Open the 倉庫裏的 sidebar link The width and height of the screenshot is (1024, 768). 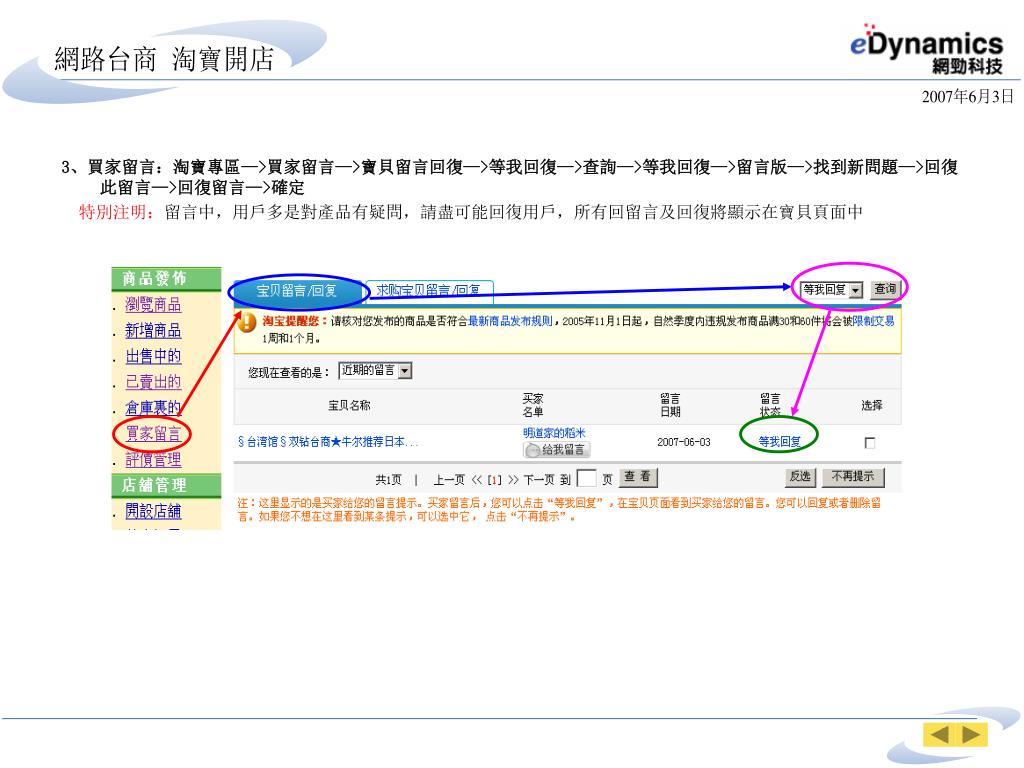point(153,408)
